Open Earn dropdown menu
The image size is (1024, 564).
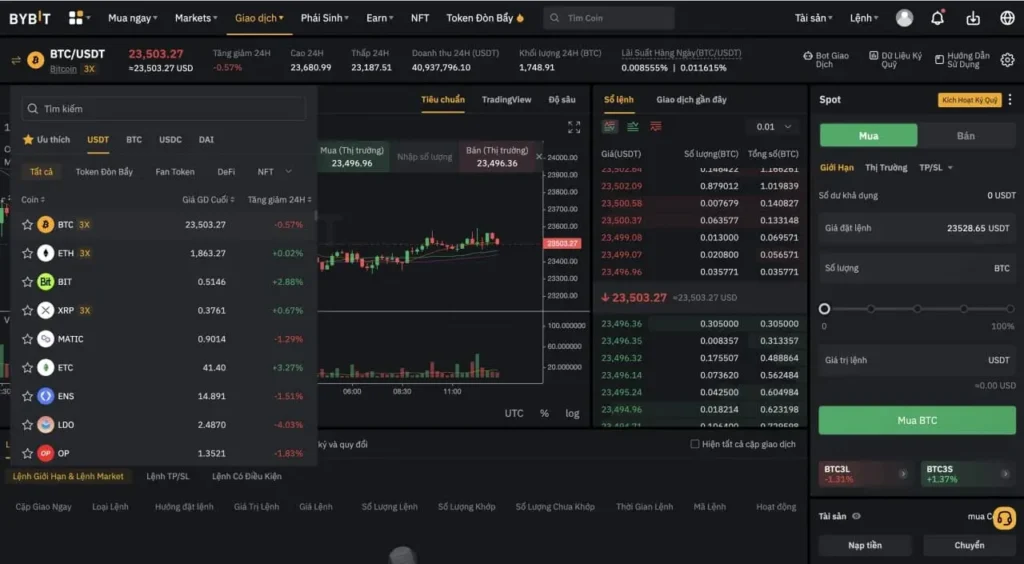click(379, 18)
